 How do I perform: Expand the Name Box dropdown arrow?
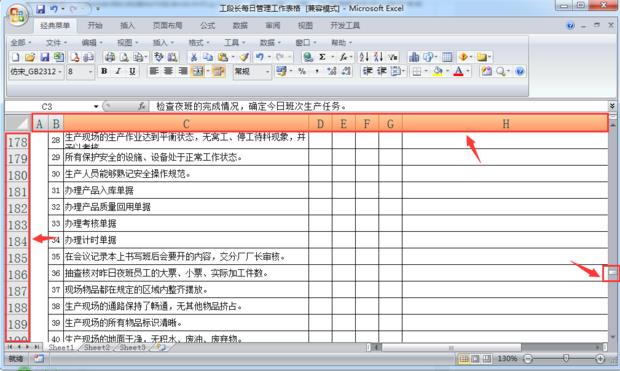tap(96, 106)
